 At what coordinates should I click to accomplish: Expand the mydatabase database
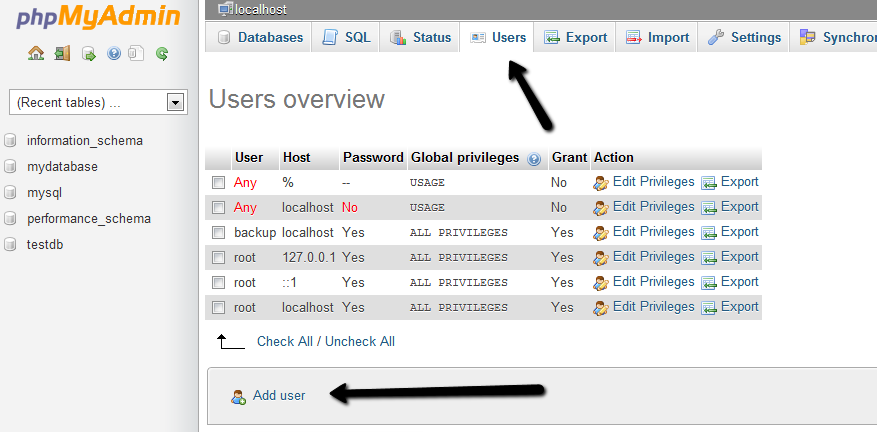[62, 167]
